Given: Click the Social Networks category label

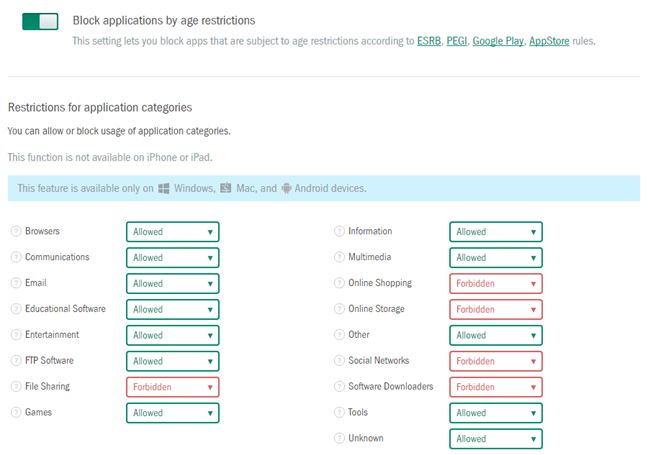Looking at the screenshot, I should click(x=379, y=360).
